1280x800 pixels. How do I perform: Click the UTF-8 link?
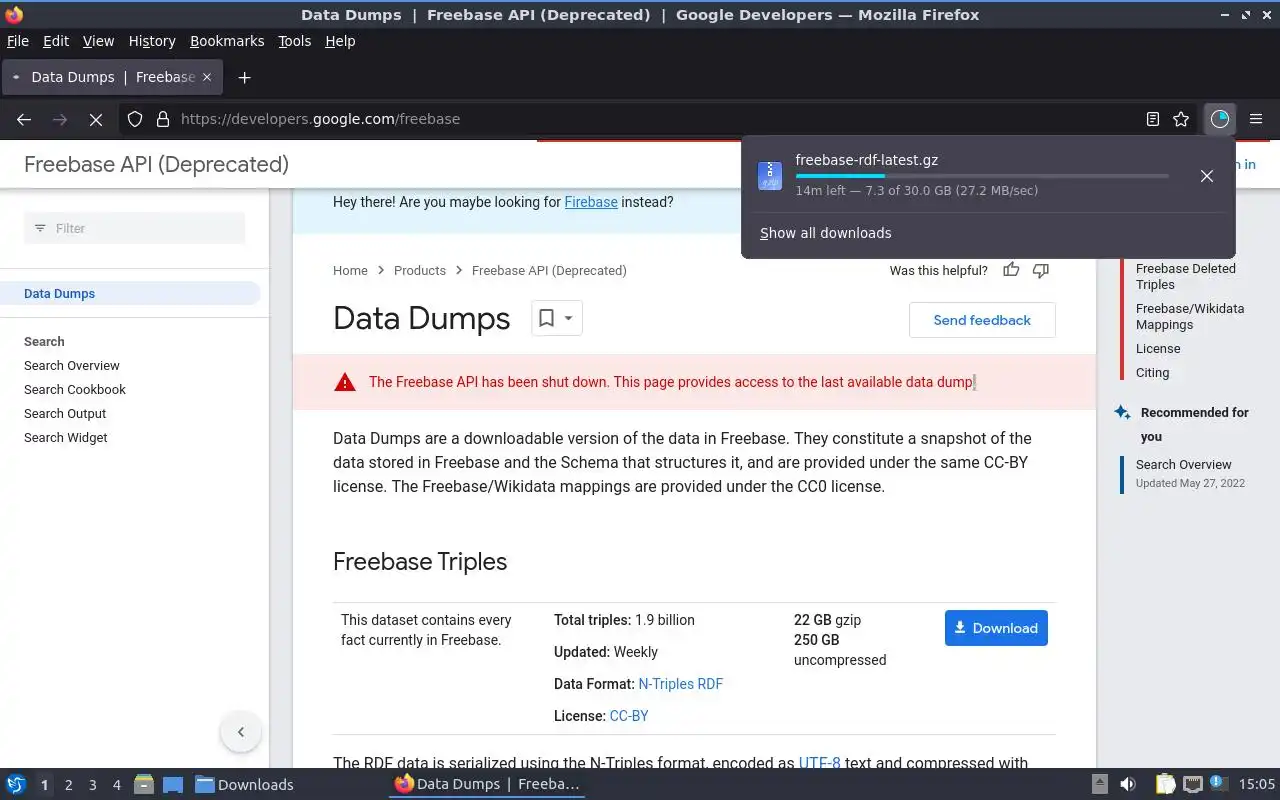pyautogui.click(x=819, y=764)
